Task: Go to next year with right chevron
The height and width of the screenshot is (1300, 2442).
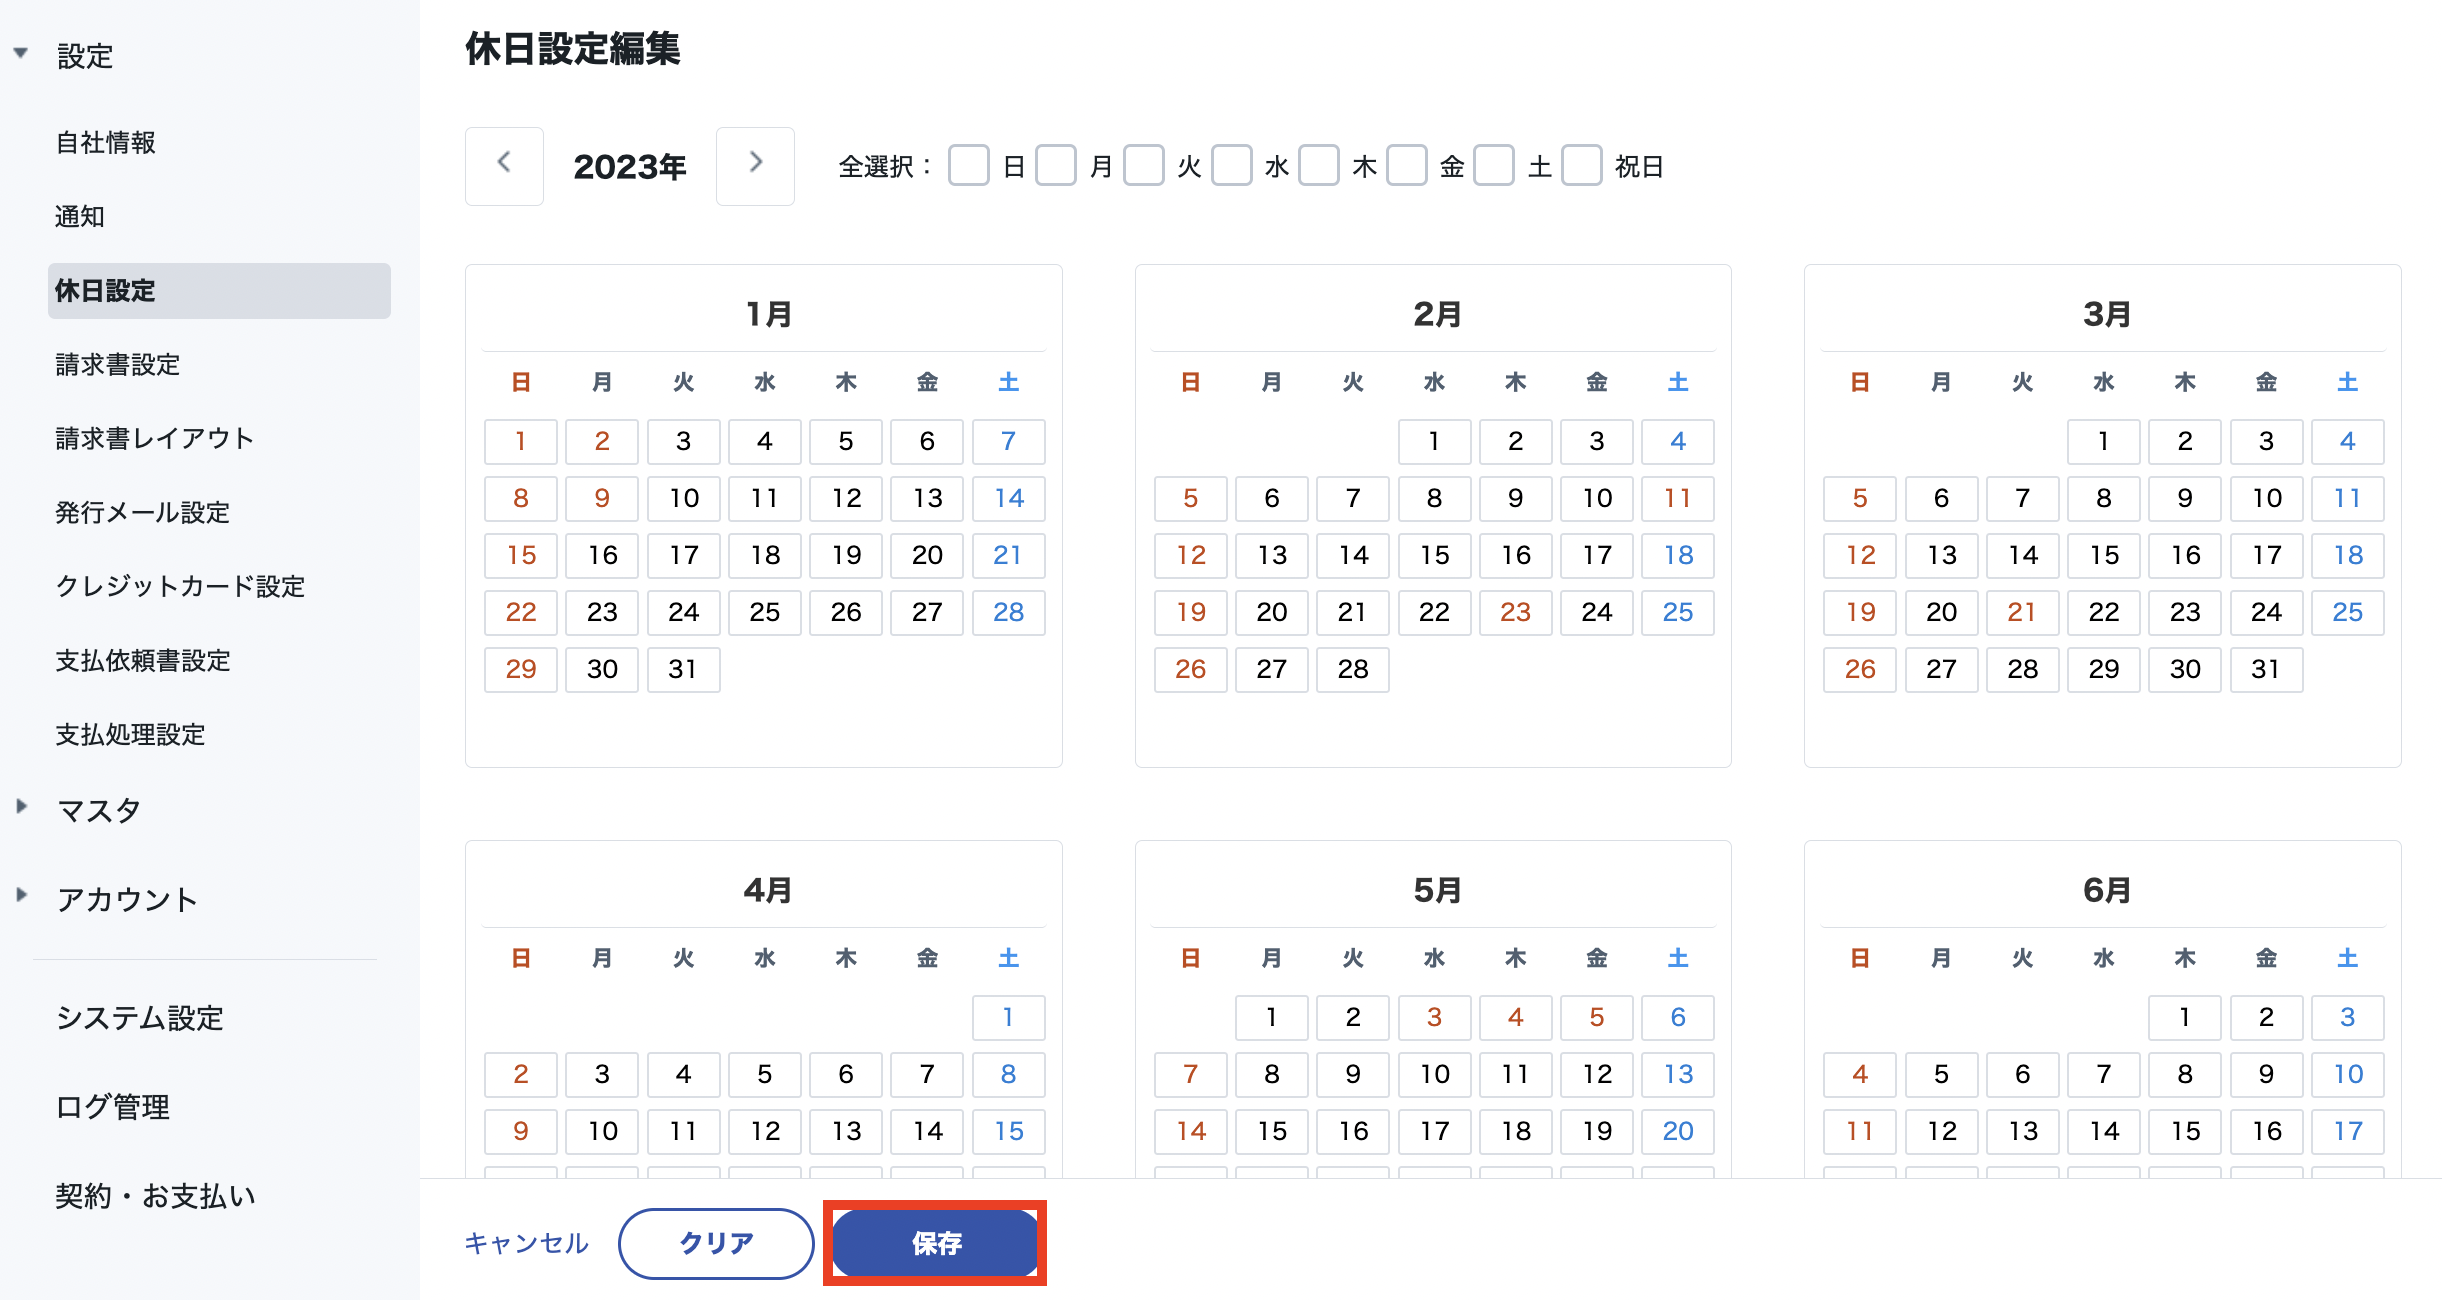Action: (x=755, y=166)
